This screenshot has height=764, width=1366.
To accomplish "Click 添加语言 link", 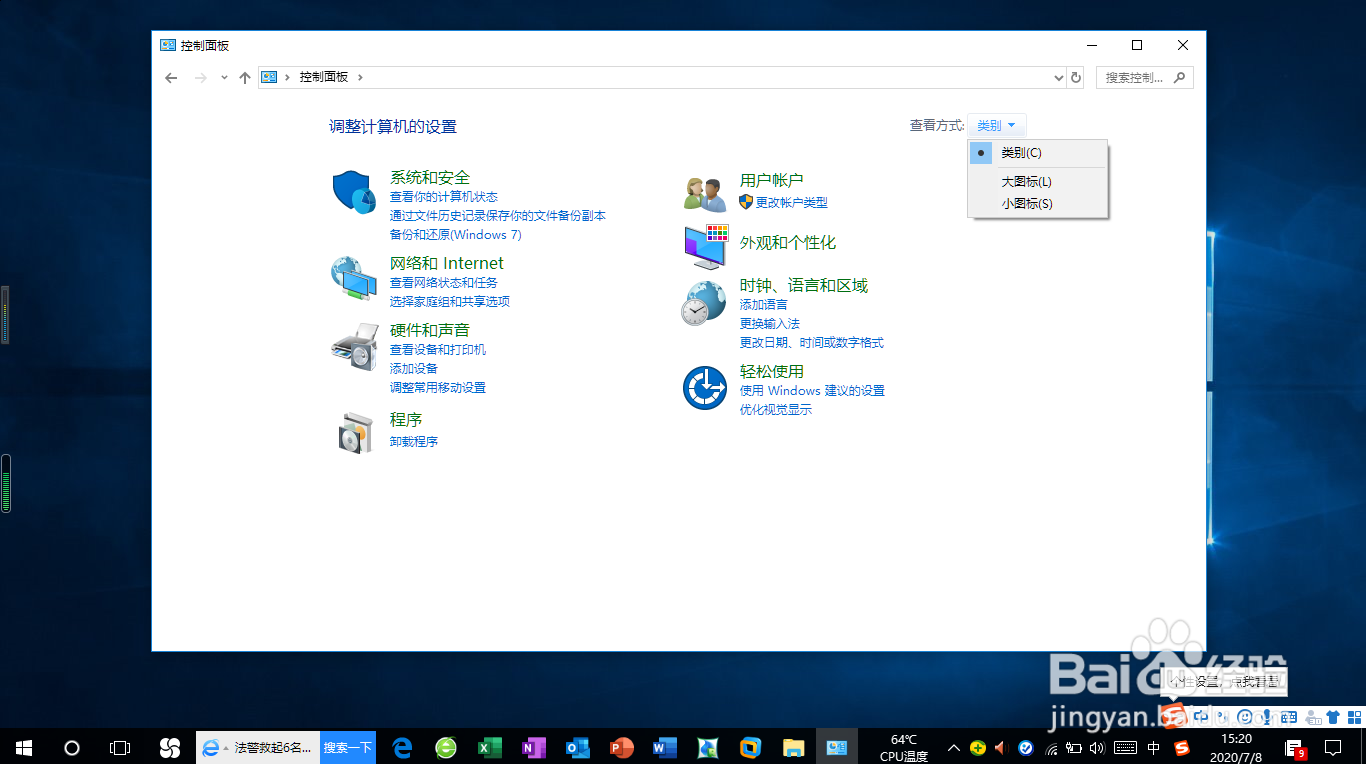I will pos(764,305).
